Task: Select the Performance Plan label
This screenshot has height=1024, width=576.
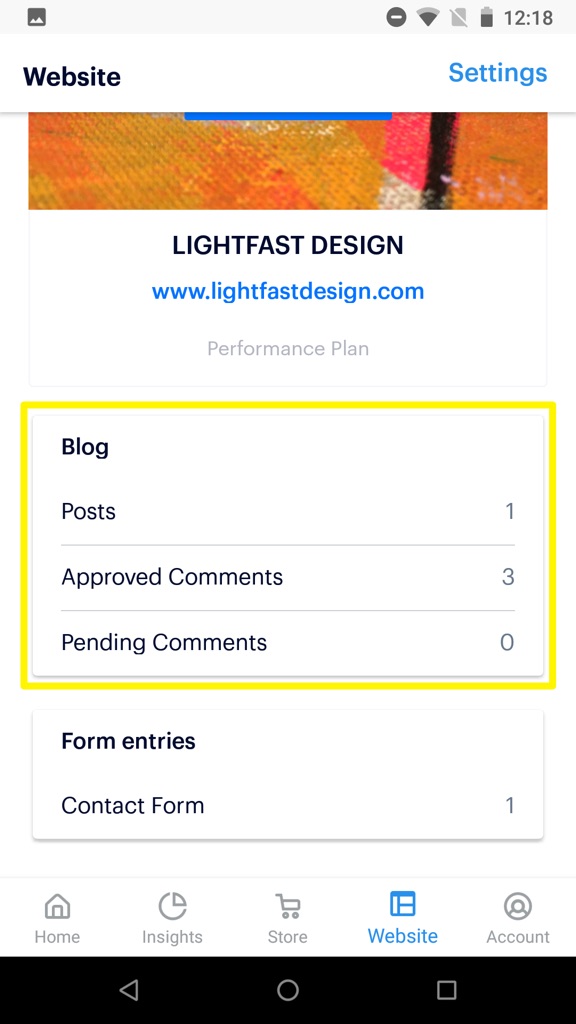Action: click(287, 348)
